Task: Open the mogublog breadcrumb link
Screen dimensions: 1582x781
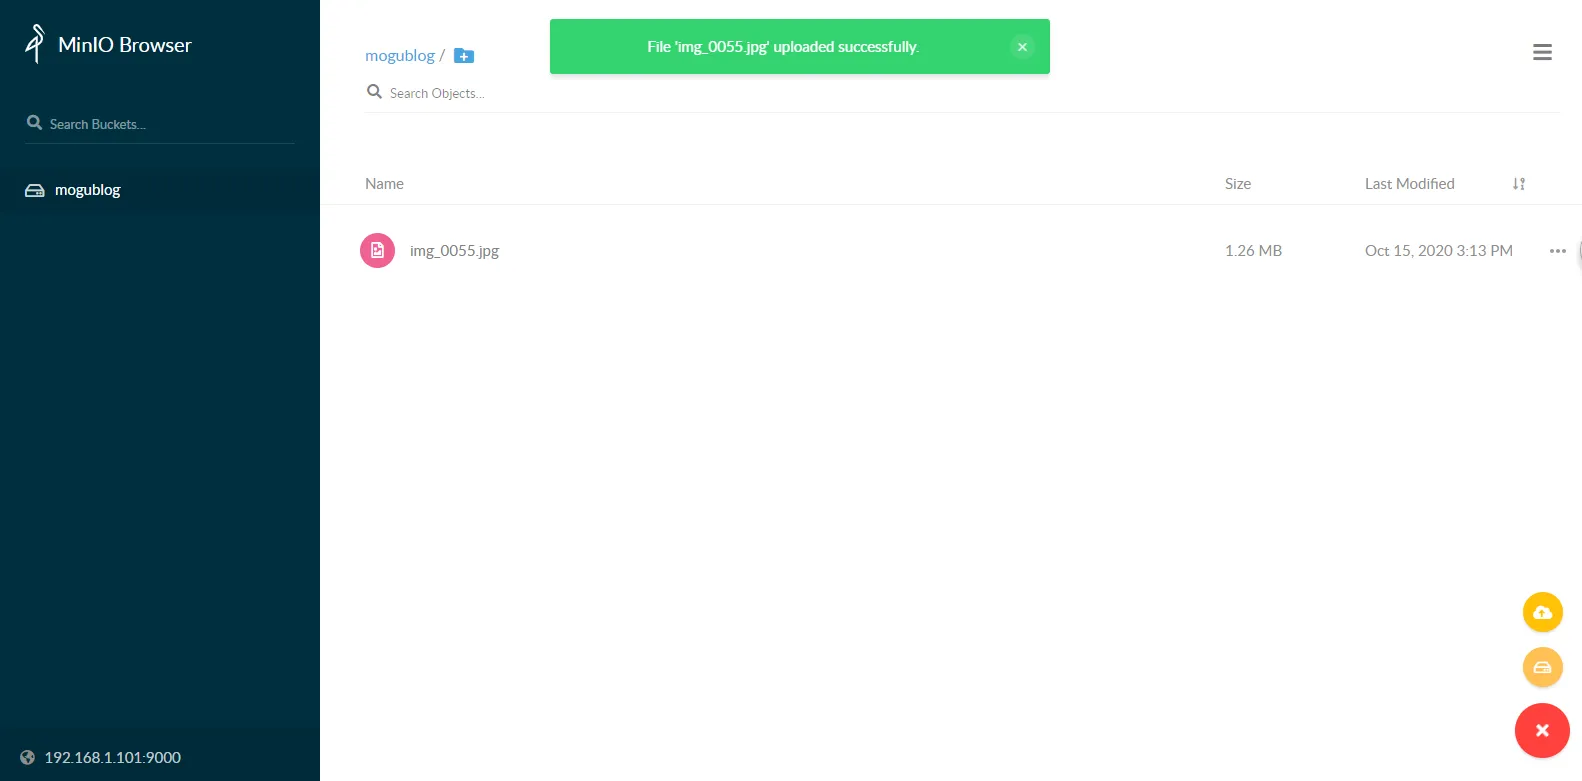Action: (x=399, y=56)
